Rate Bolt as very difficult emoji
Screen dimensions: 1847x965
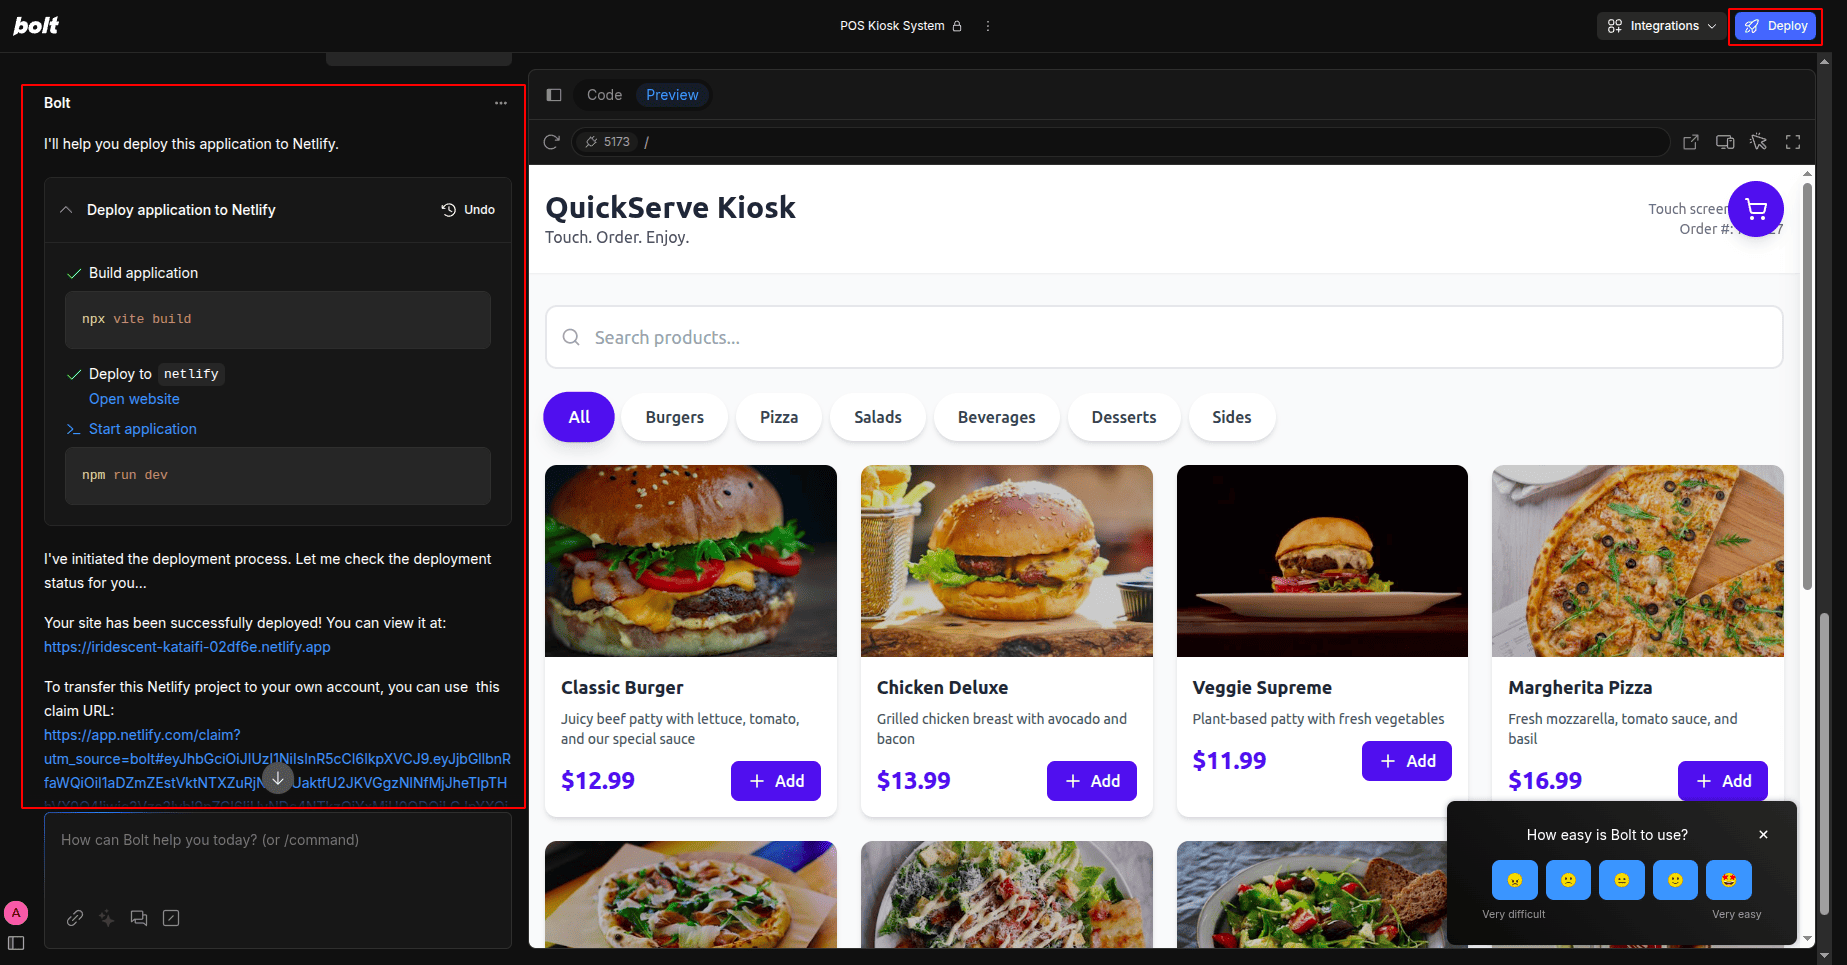(1514, 880)
